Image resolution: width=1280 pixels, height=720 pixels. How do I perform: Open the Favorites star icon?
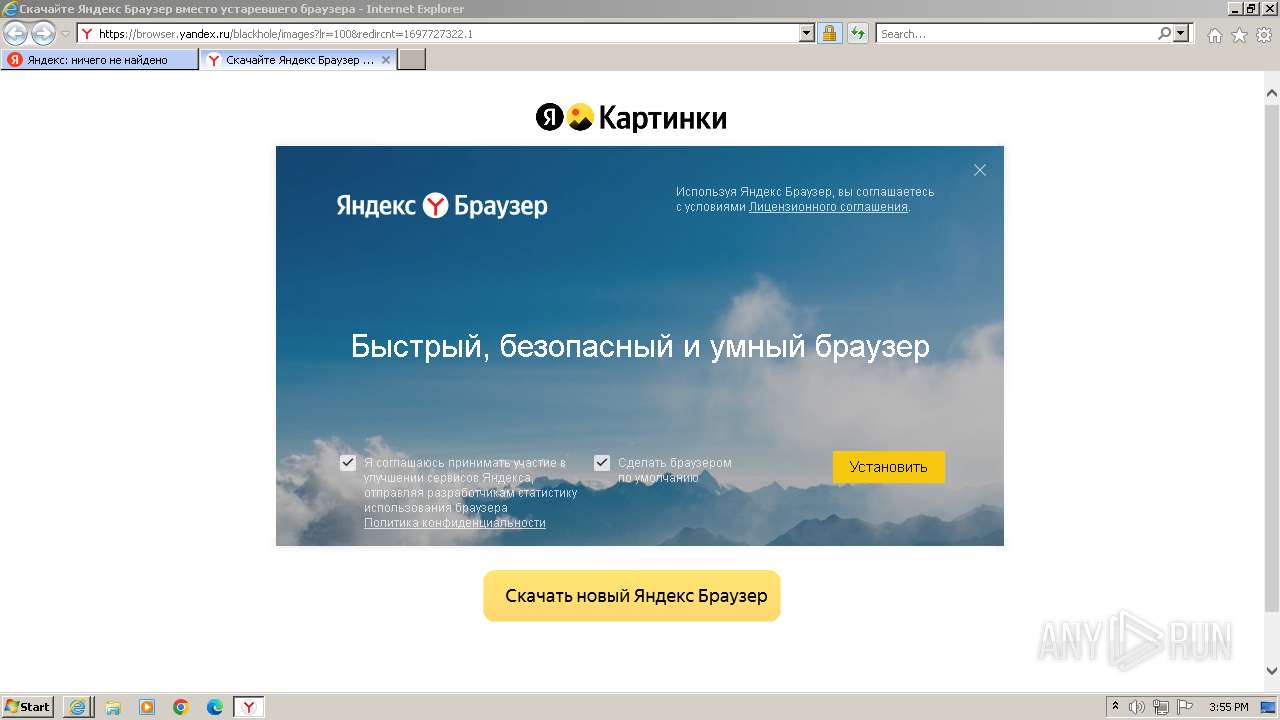[x=1239, y=35]
